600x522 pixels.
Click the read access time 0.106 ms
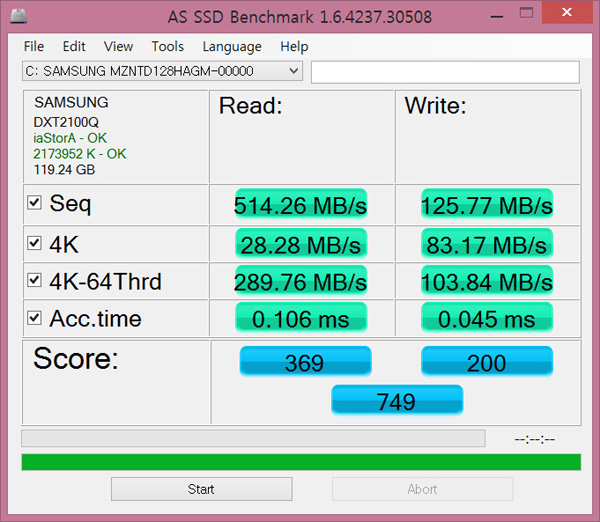pyautogui.click(x=301, y=318)
